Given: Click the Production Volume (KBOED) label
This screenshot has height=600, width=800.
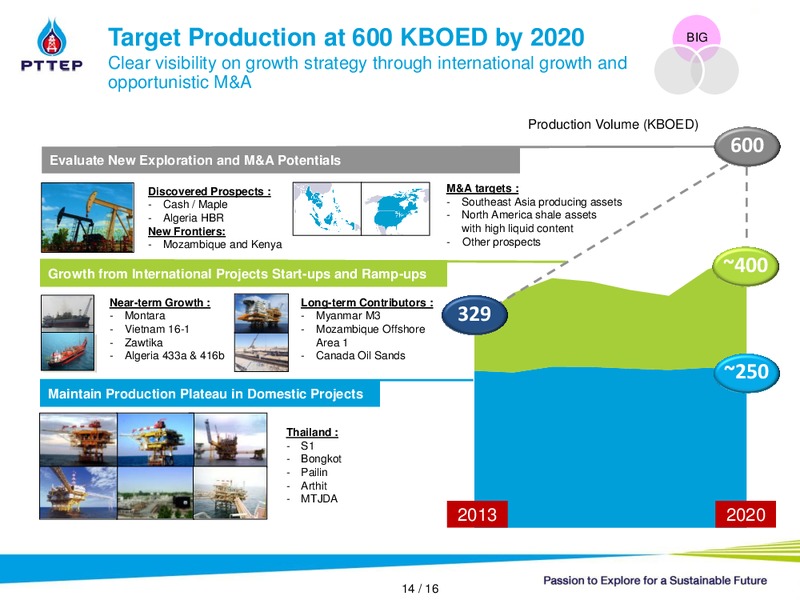Looking at the screenshot, I should click(x=613, y=124).
